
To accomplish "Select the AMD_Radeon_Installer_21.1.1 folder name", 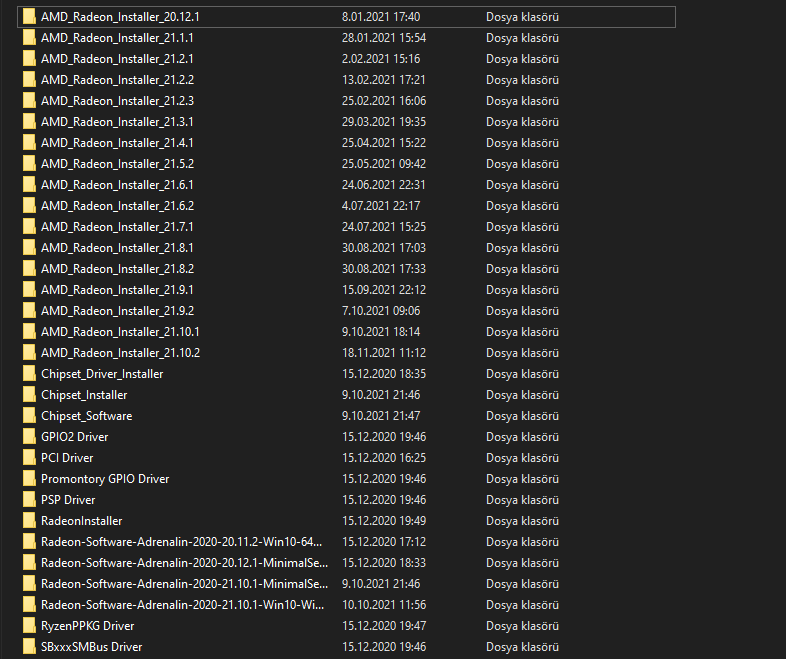I will coord(117,38).
